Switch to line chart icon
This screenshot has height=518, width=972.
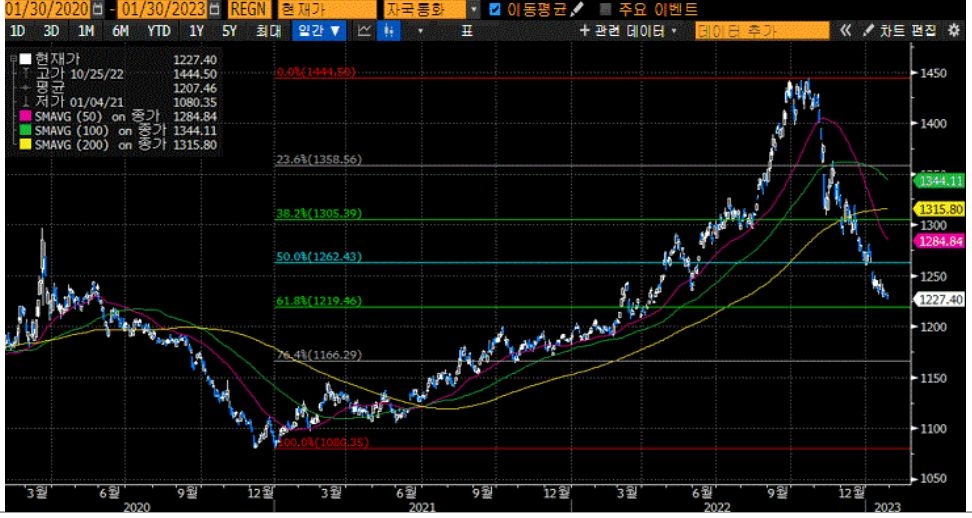pos(364,31)
